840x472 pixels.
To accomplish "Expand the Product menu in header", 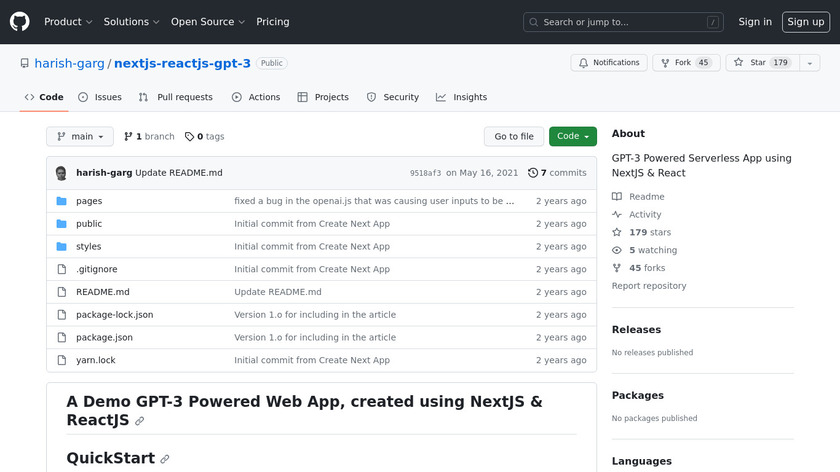I will (x=68, y=22).
